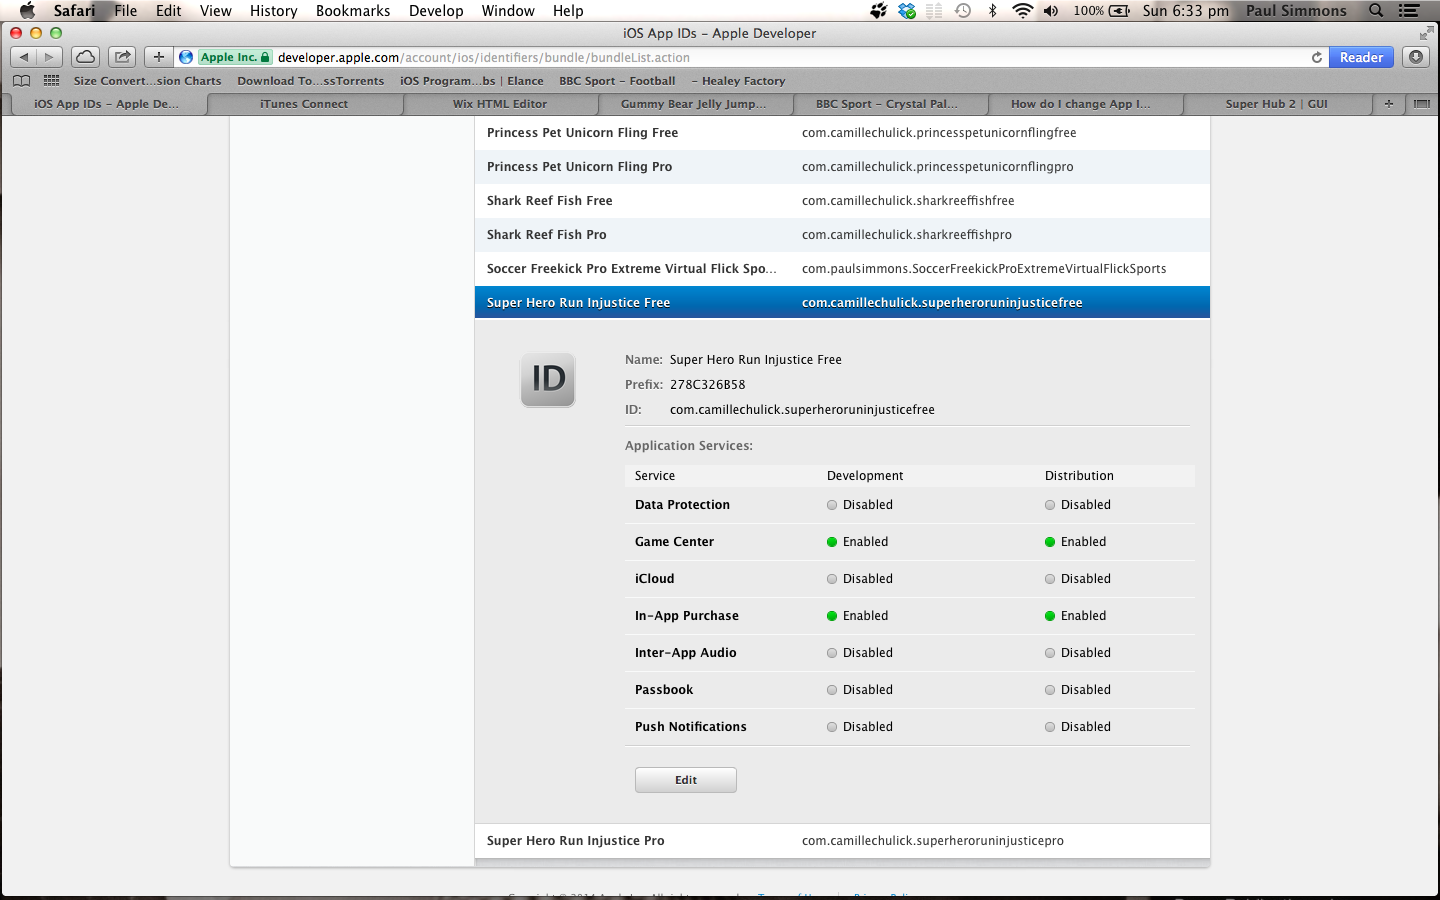Screen dimensions: 1440x900
Task: Open the iOS Program...bs | Elance bookmark
Action: pyautogui.click(x=472, y=81)
